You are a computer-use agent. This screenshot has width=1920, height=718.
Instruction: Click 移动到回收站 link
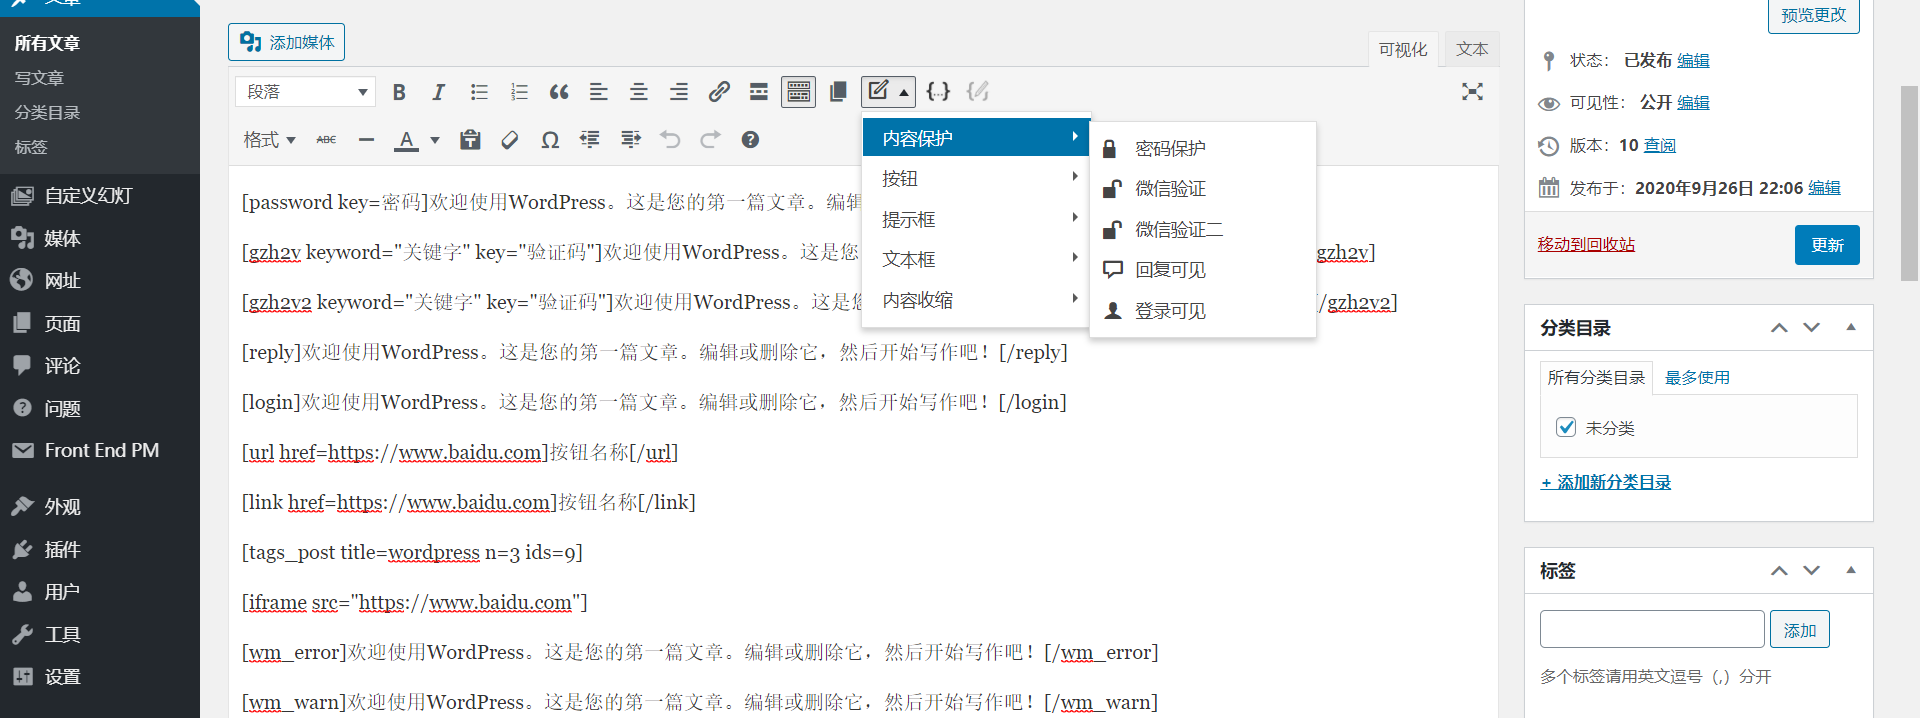pos(1586,244)
